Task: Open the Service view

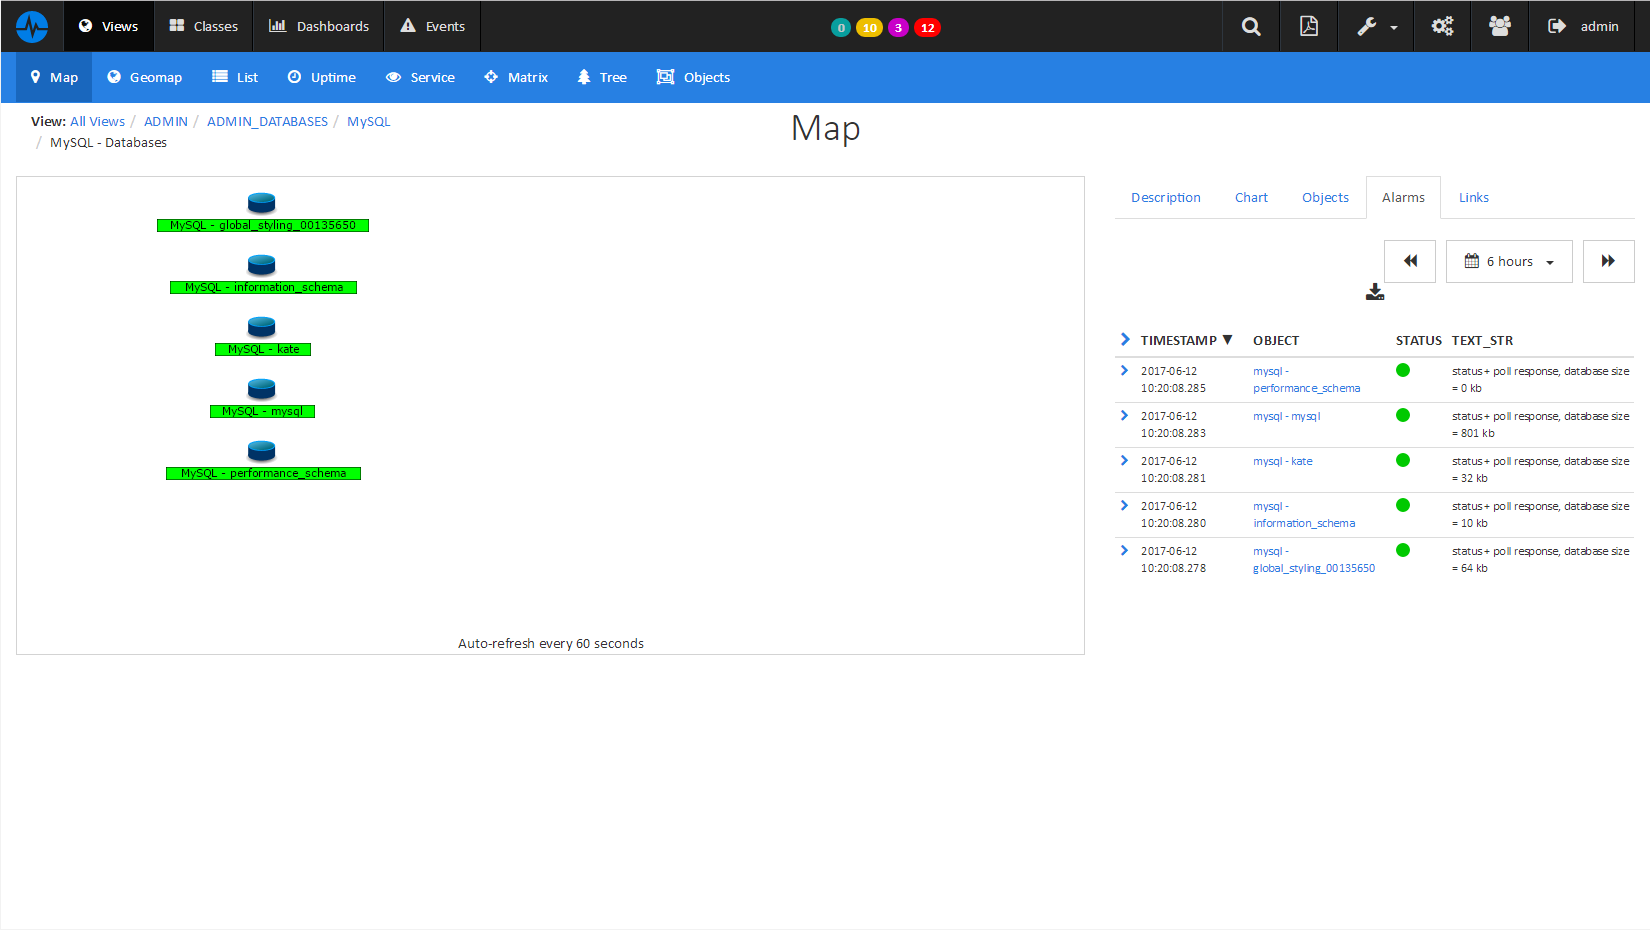Action: tap(420, 77)
